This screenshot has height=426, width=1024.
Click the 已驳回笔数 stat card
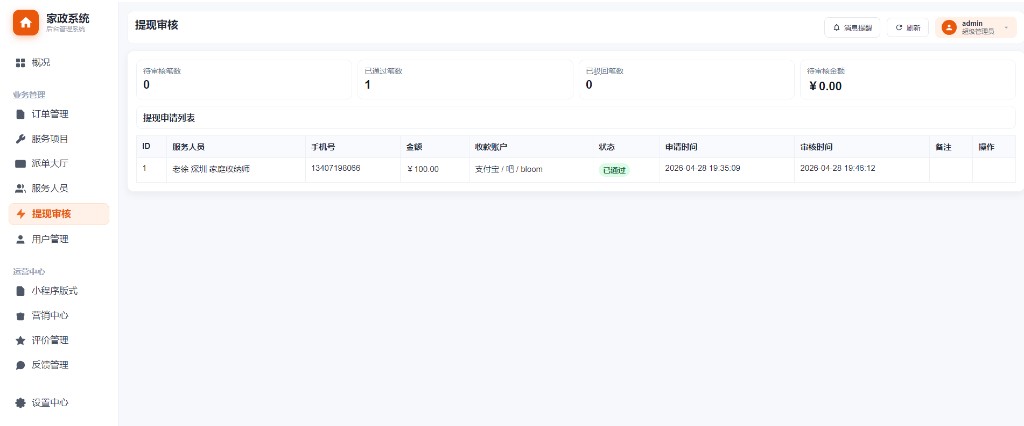click(686, 80)
